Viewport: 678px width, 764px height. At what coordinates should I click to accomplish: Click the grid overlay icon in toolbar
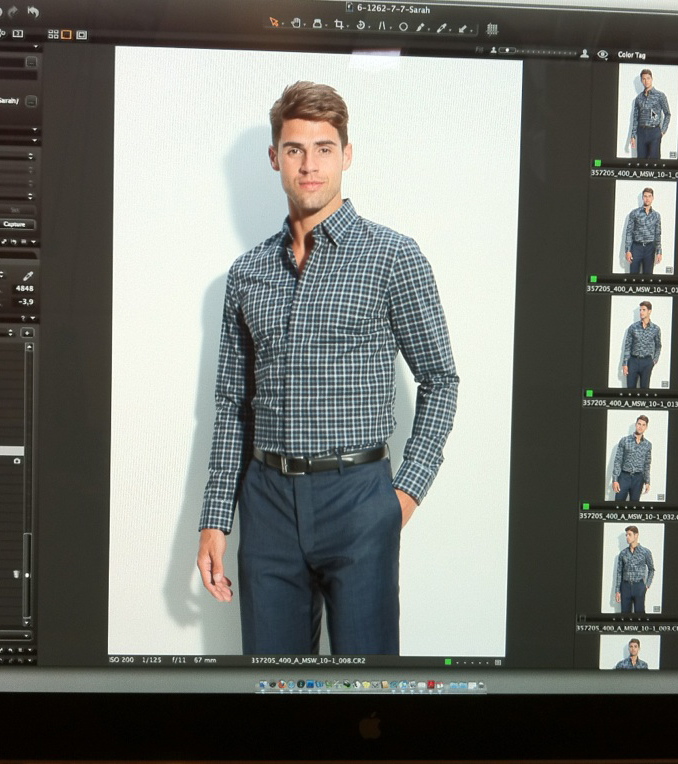(x=492, y=29)
